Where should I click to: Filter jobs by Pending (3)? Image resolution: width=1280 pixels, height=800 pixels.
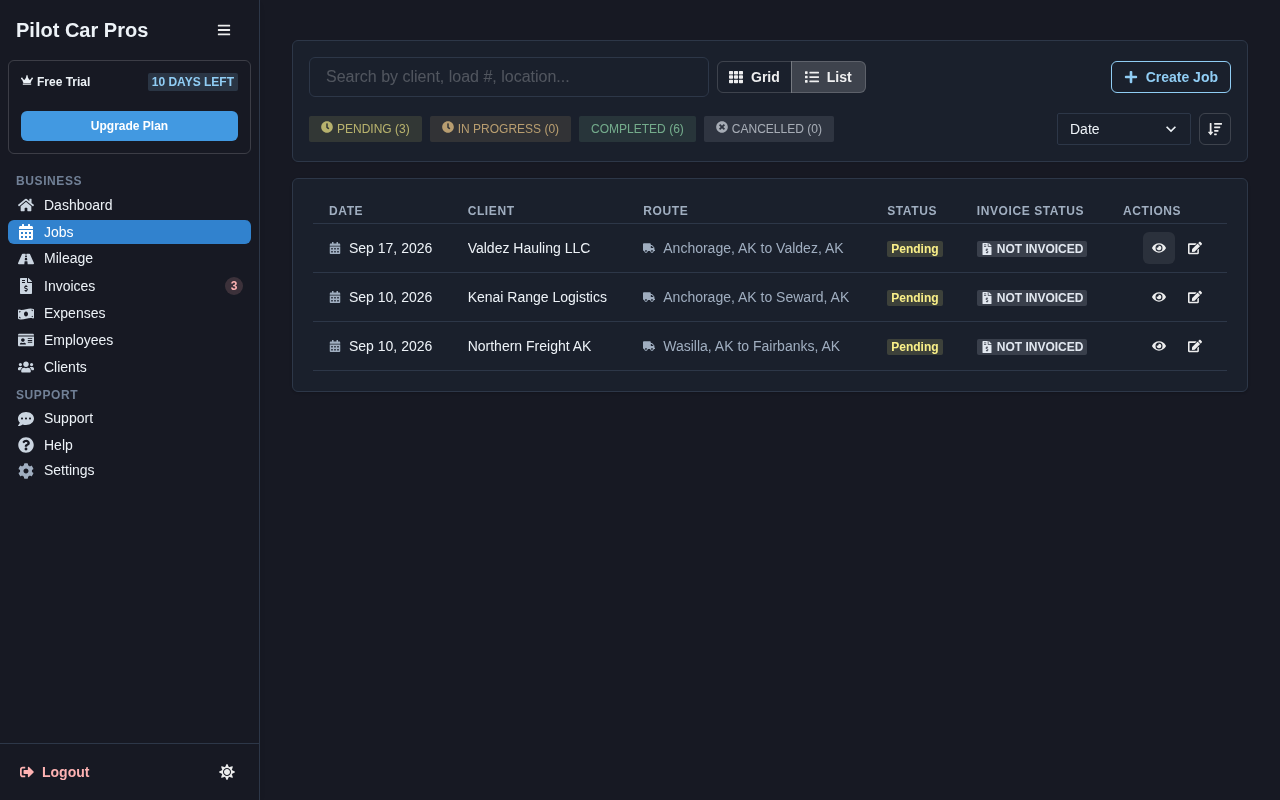click(365, 129)
